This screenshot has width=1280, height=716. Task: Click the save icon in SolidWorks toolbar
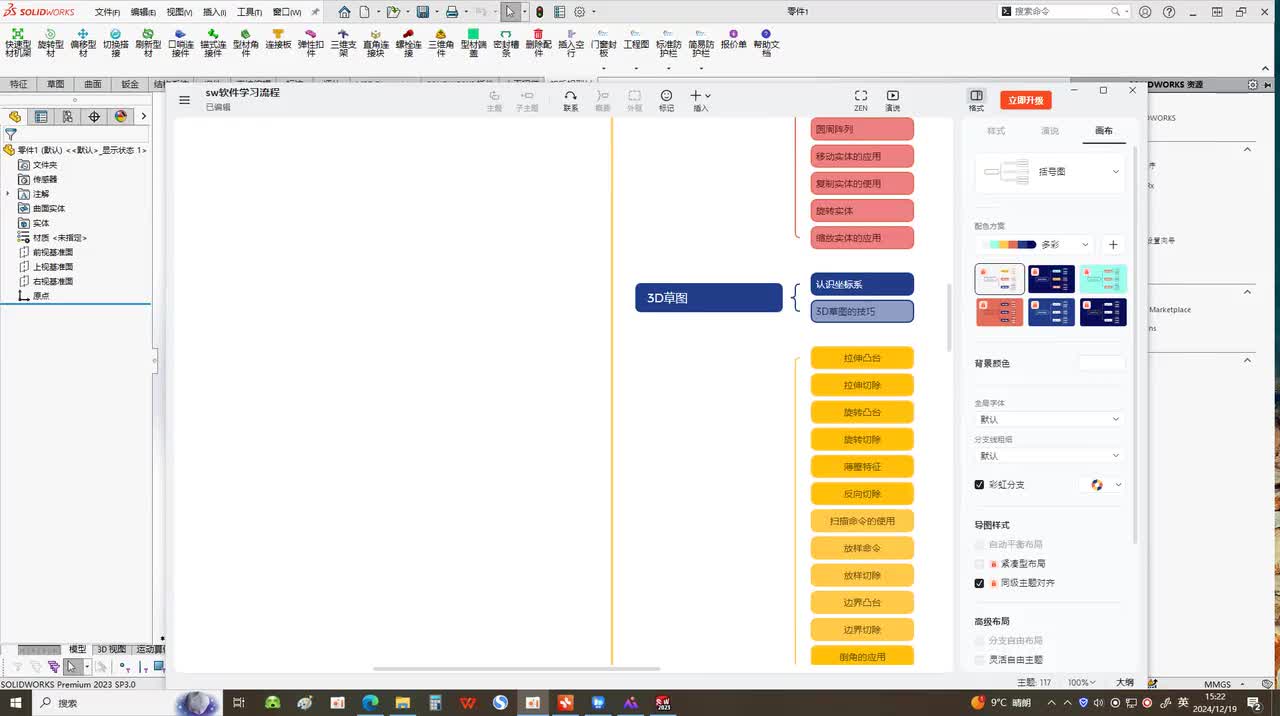pos(423,12)
